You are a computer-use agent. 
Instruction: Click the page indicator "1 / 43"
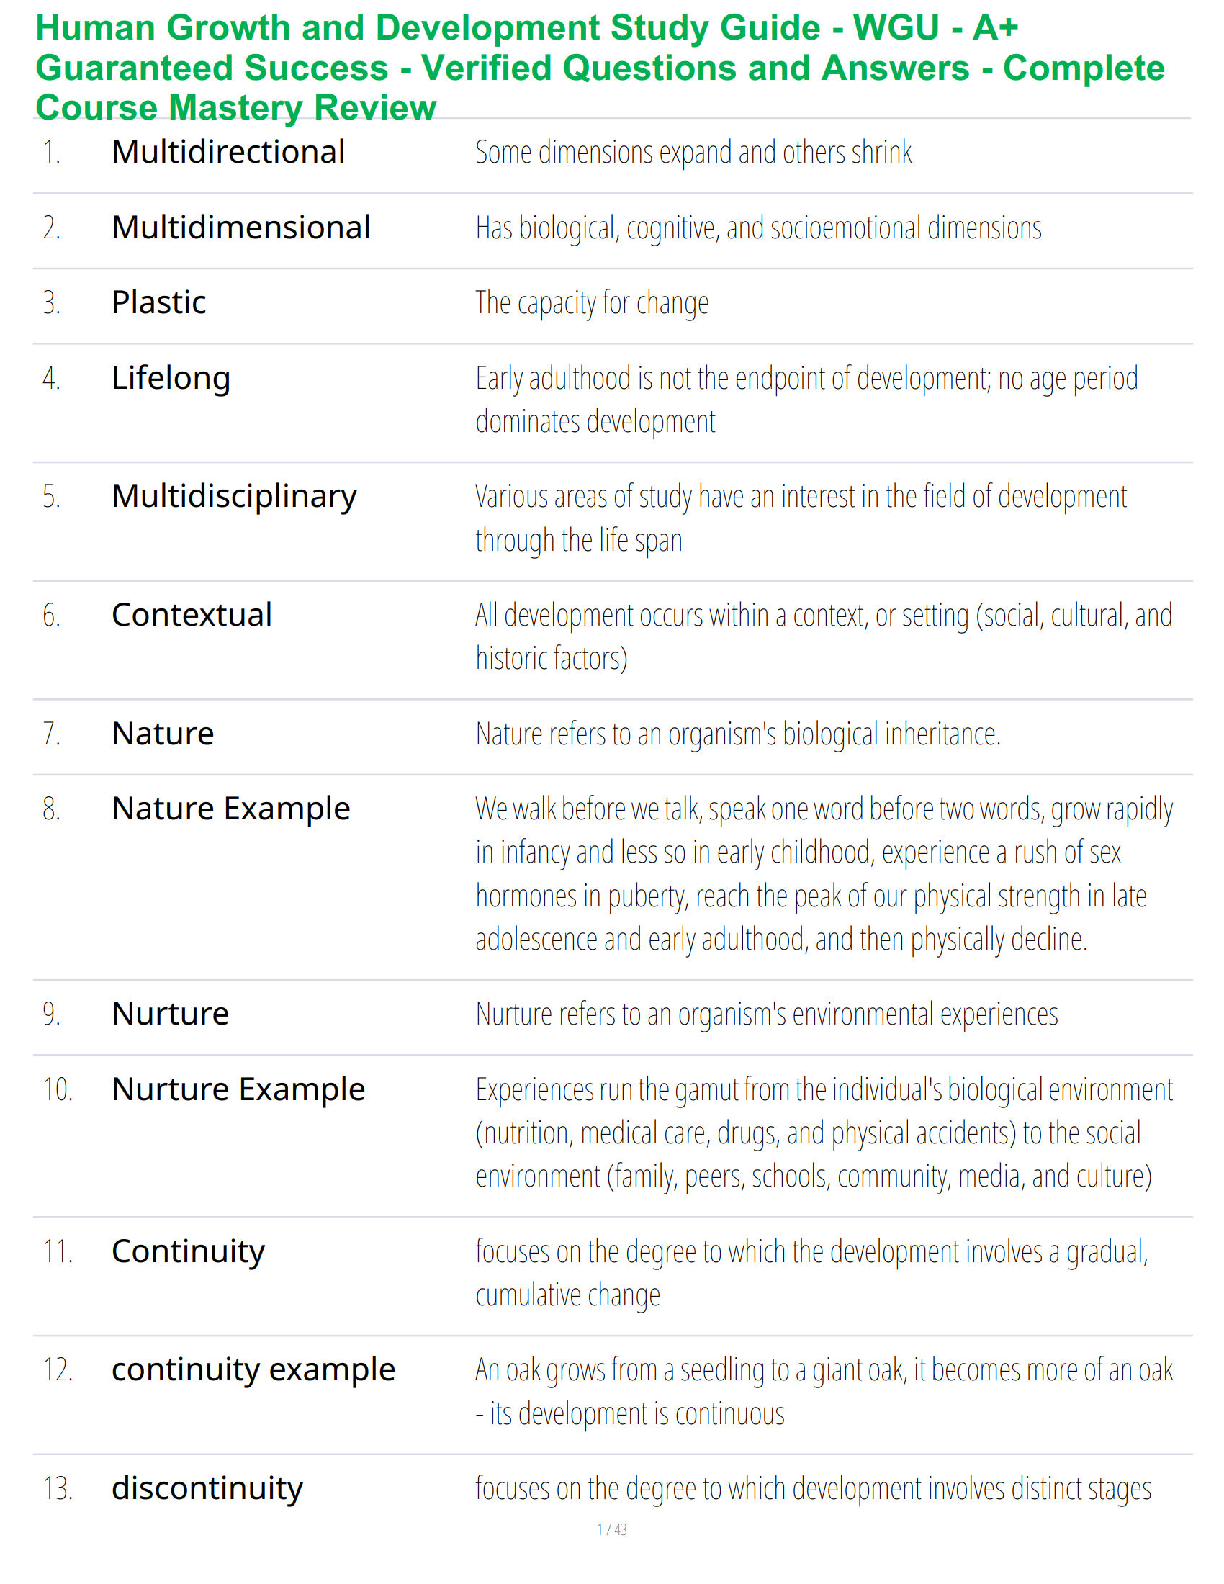coord(612,1529)
